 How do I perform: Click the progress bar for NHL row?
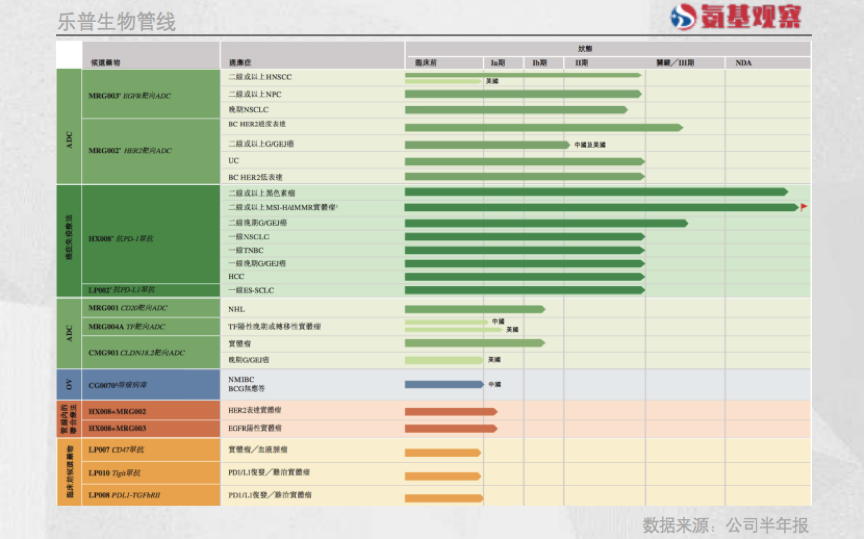(475, 309)
